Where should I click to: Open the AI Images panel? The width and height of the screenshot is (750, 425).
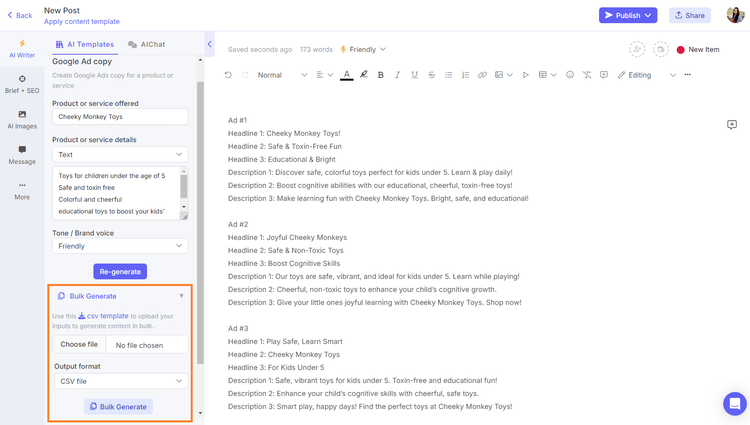(x=22, y=120)
